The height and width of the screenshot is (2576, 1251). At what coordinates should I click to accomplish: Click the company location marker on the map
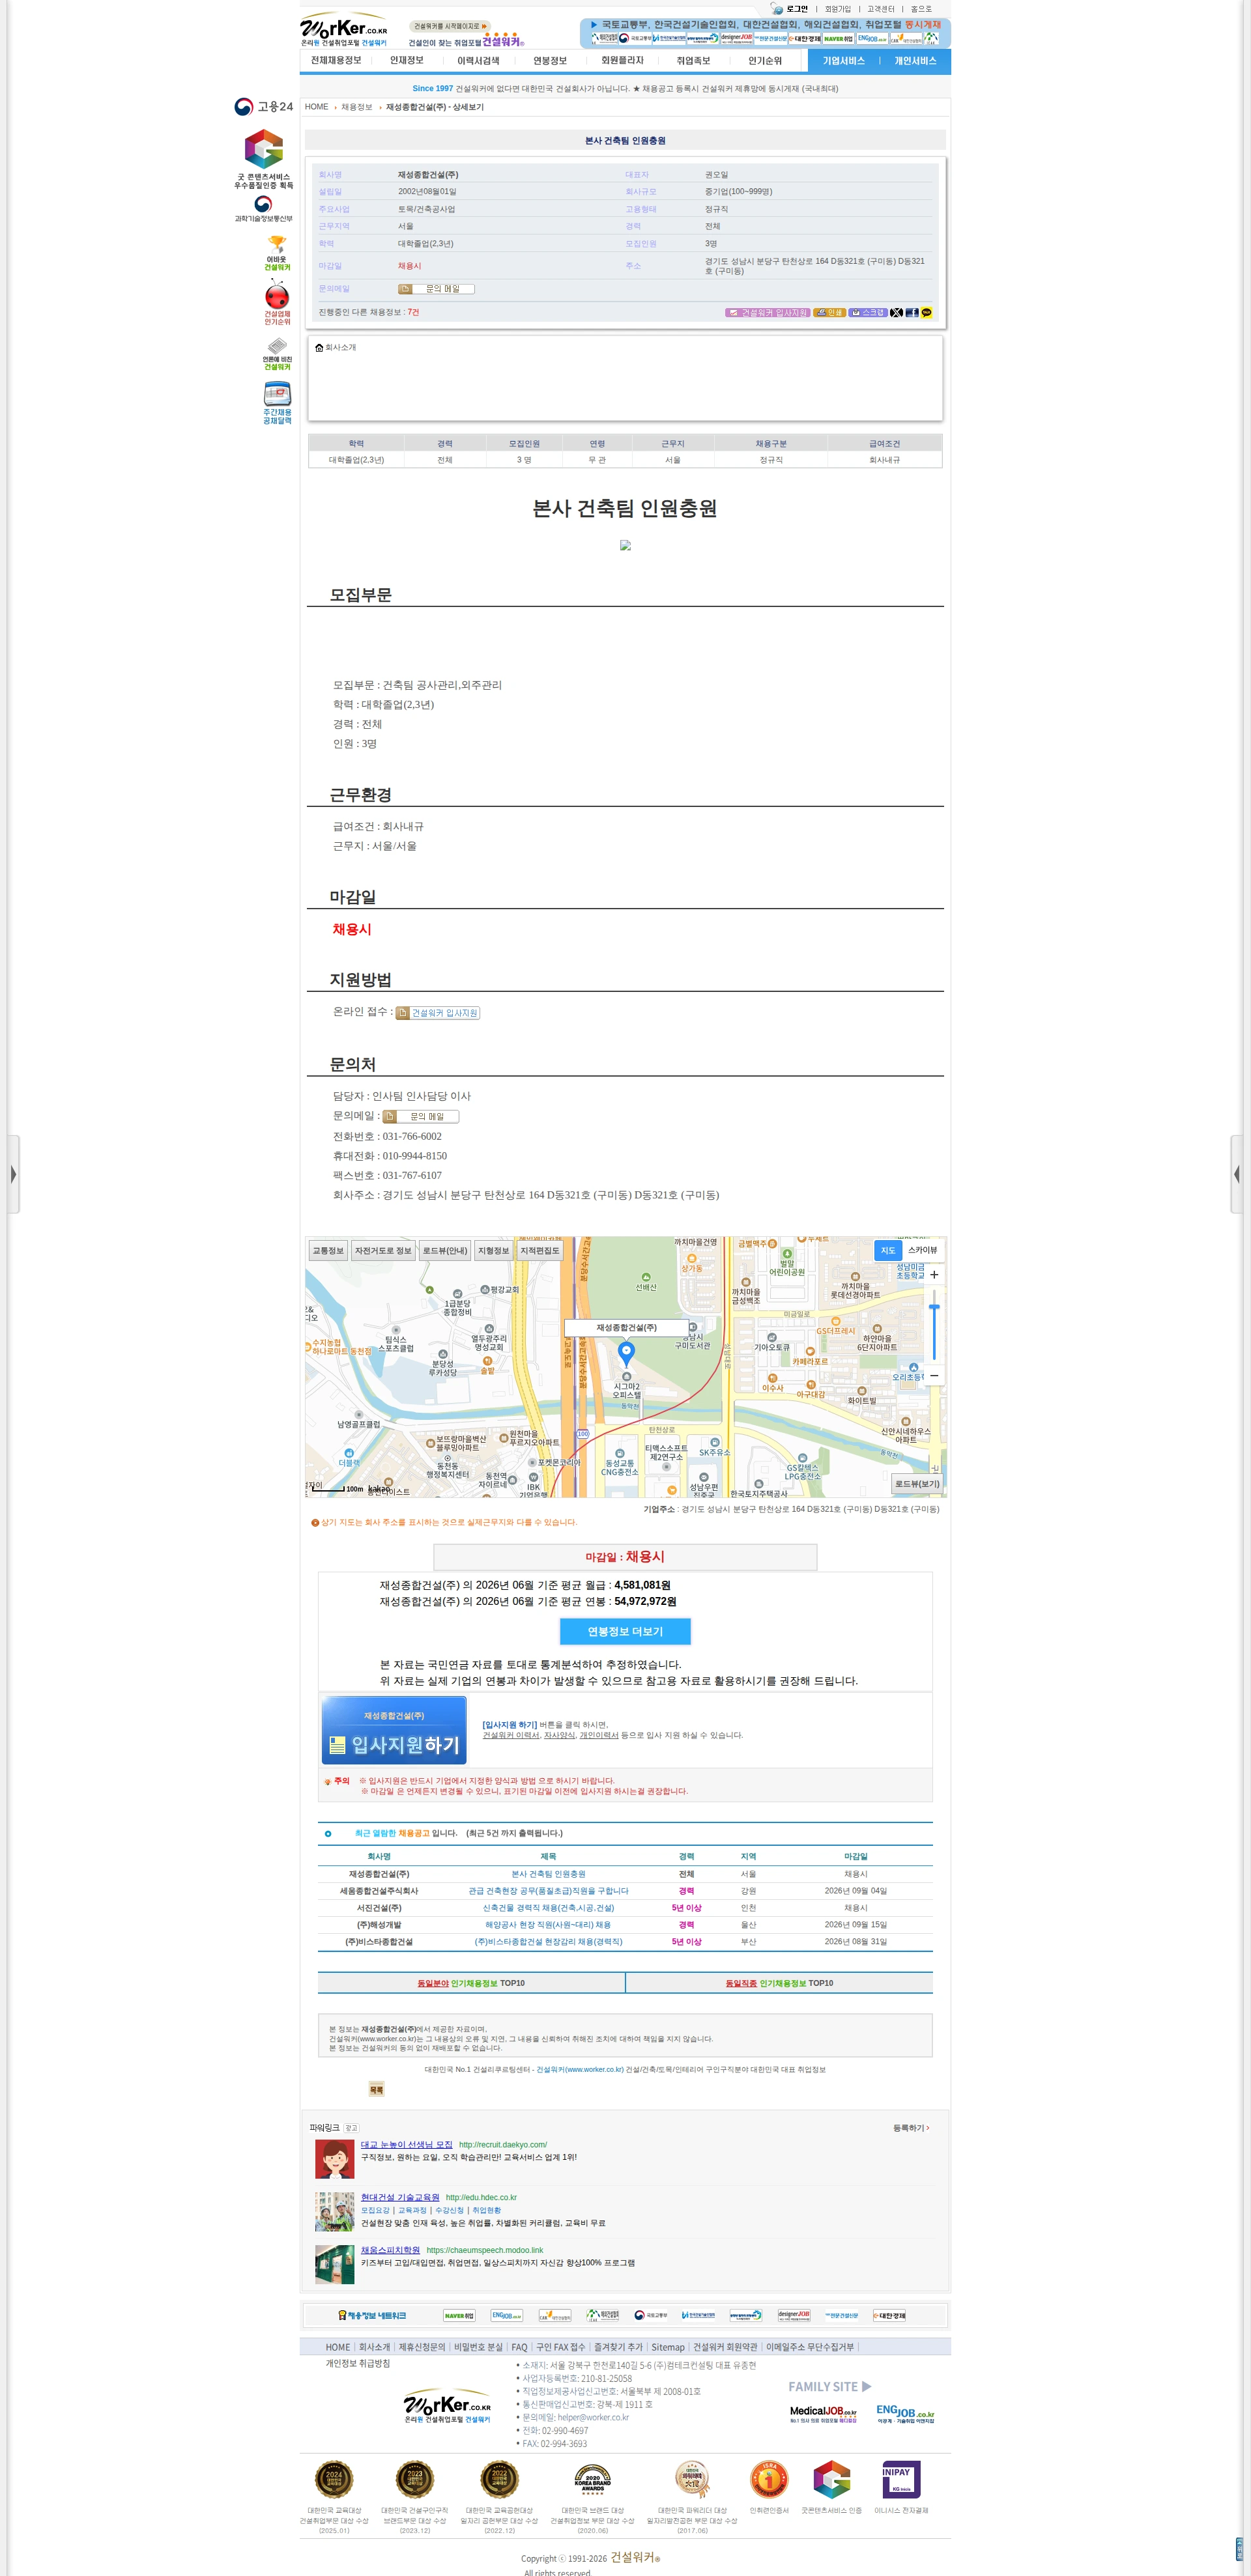[x=626, y=1354]
